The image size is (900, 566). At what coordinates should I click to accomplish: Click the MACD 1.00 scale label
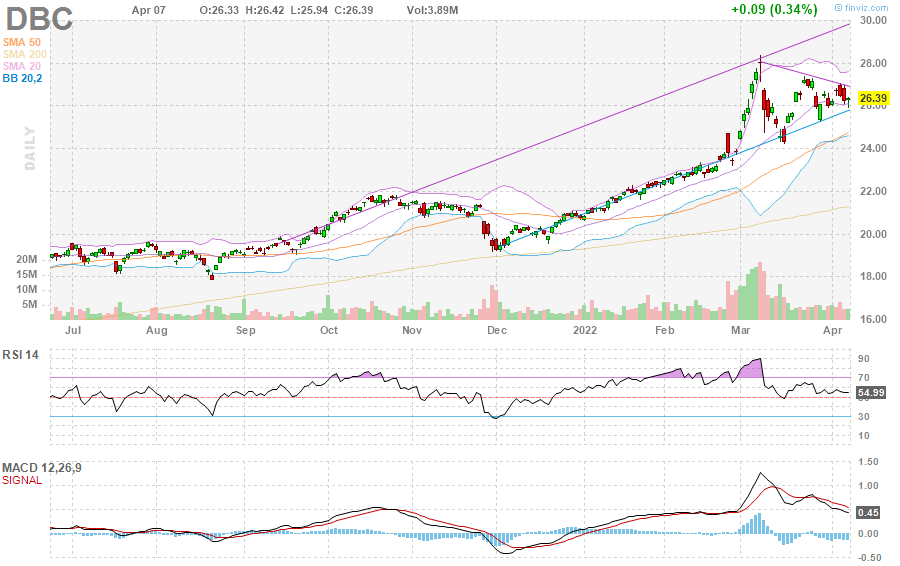[x=868, y=486]
